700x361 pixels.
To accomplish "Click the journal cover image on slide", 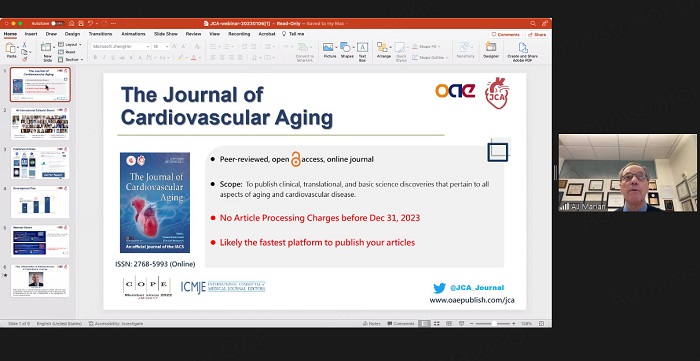I will (154, 203).
